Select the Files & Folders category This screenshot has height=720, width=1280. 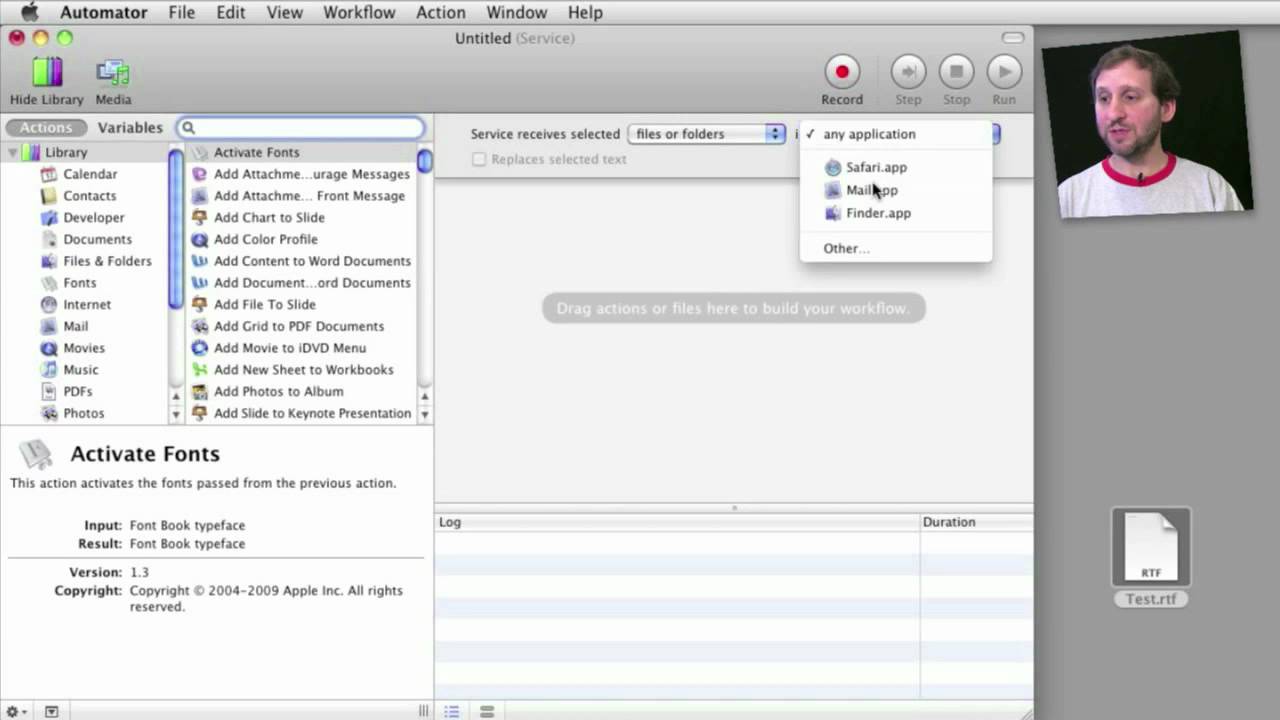tap(107, 261)
